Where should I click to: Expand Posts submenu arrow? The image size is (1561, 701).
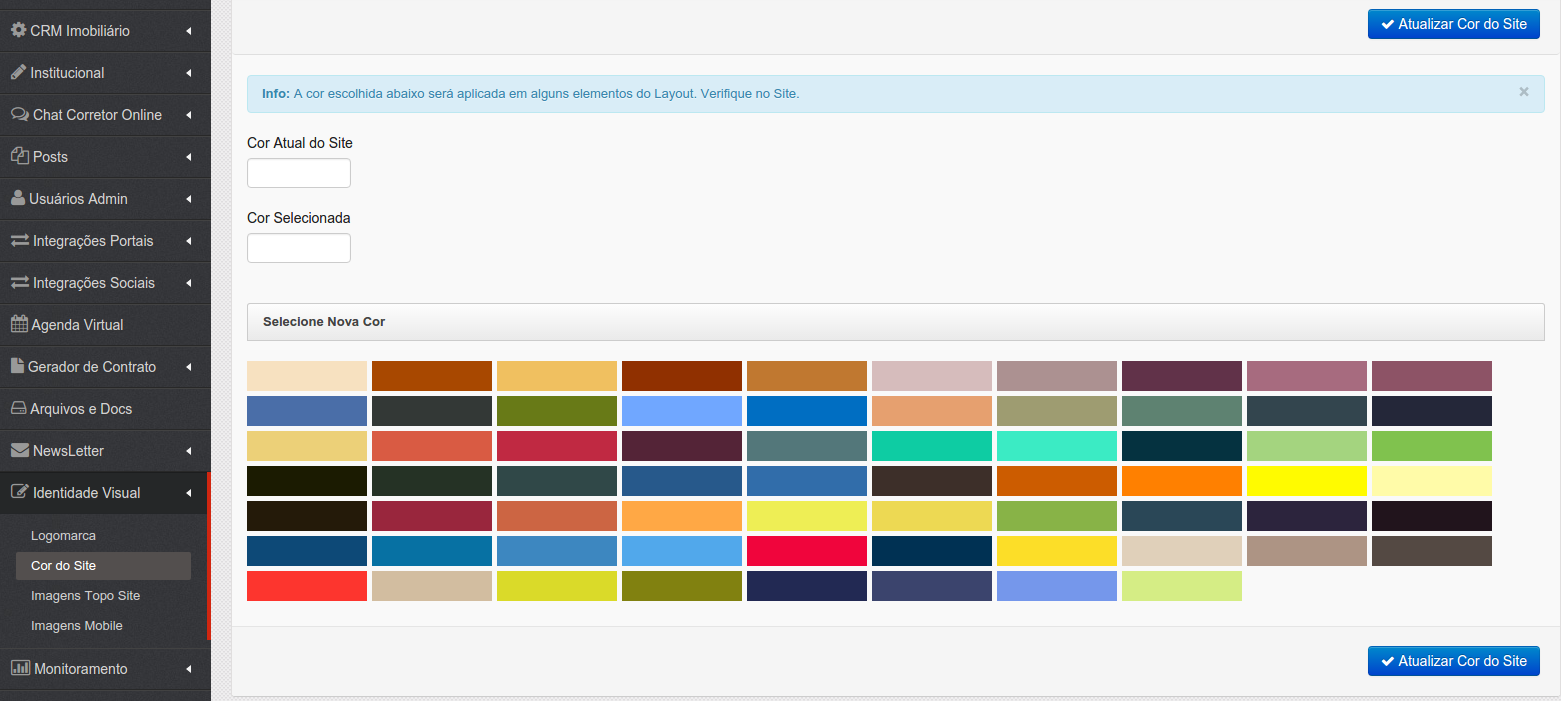pos(189,157)
